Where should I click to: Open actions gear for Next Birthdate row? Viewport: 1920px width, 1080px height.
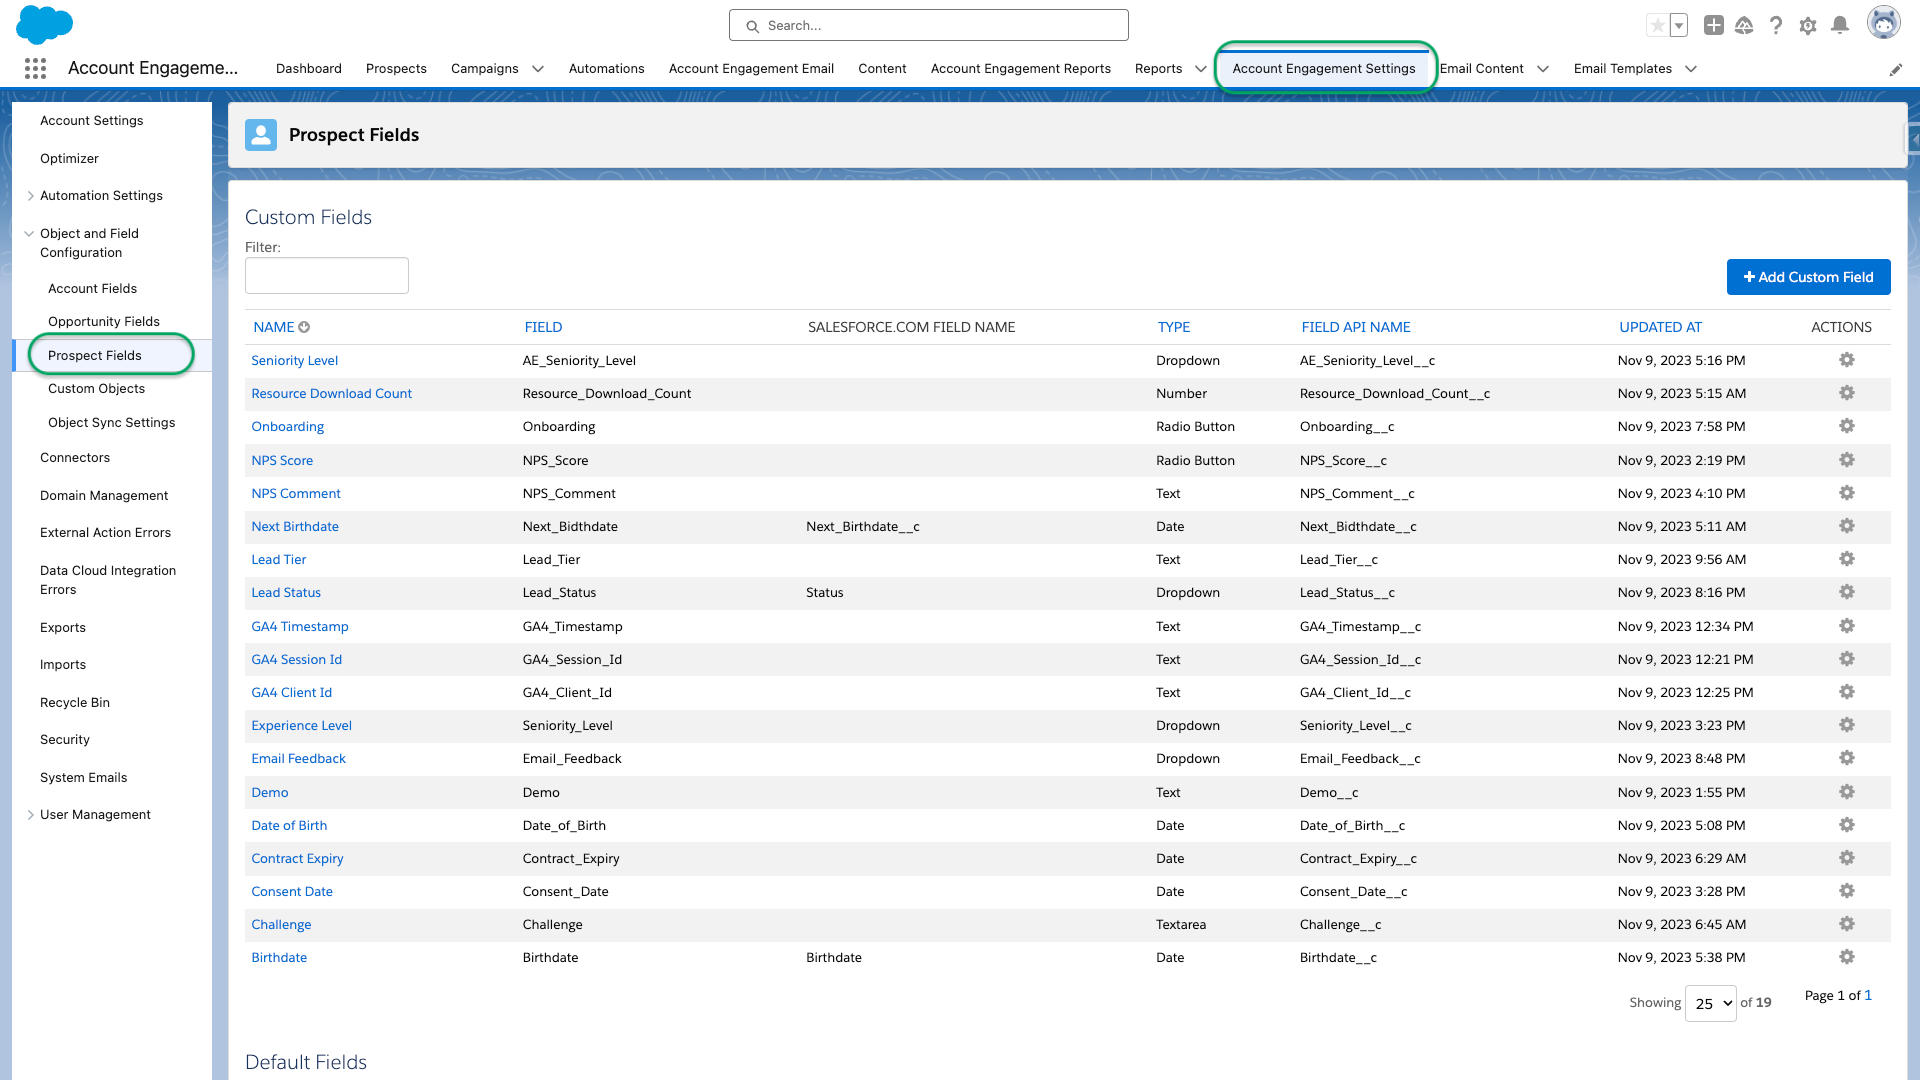(1847, 526)
